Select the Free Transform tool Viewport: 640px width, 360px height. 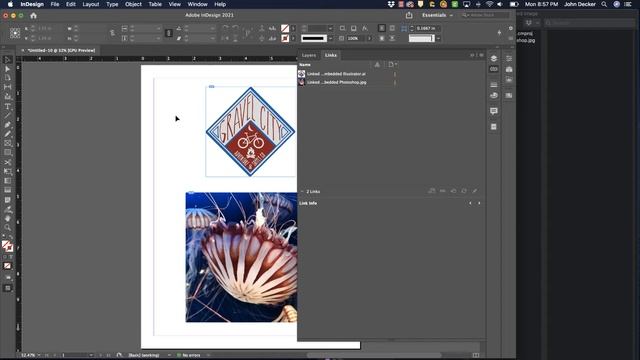[7, 171]
